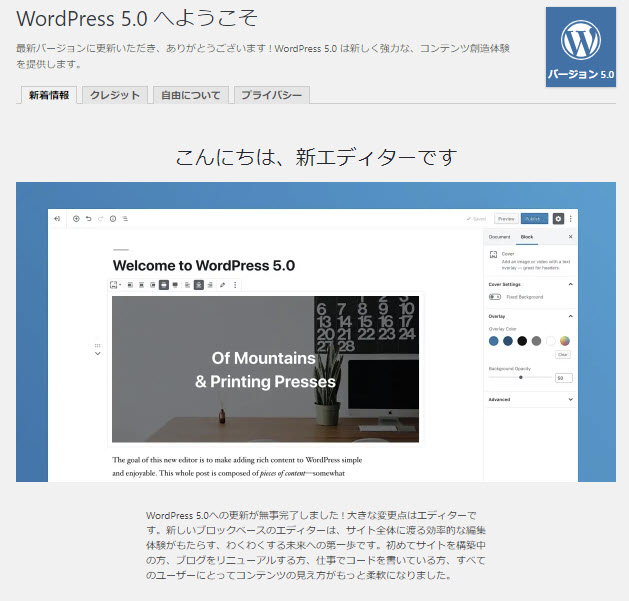Screen dimensions: 629x601
Task: Select block align center icon
Action: pyautogui.click(x=141, y=285)
